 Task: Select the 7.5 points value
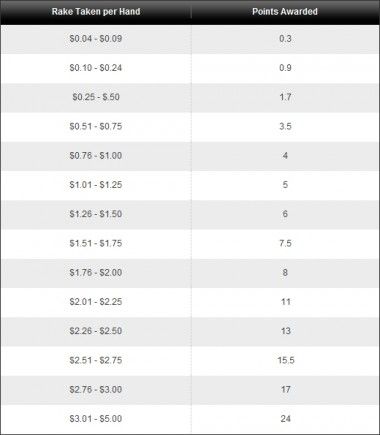click(285, 243)
